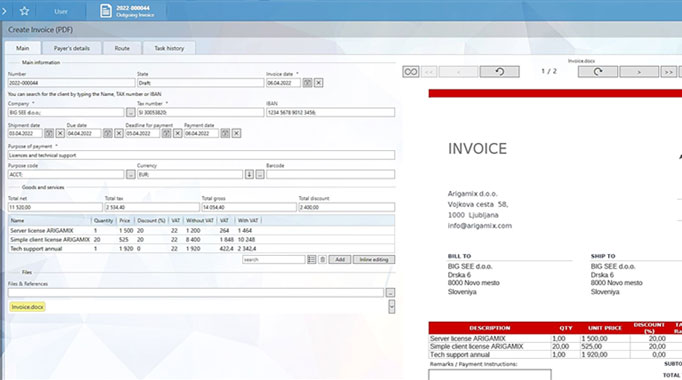Click the Inline editing button
682x380 pixels.
click(374, 260)
